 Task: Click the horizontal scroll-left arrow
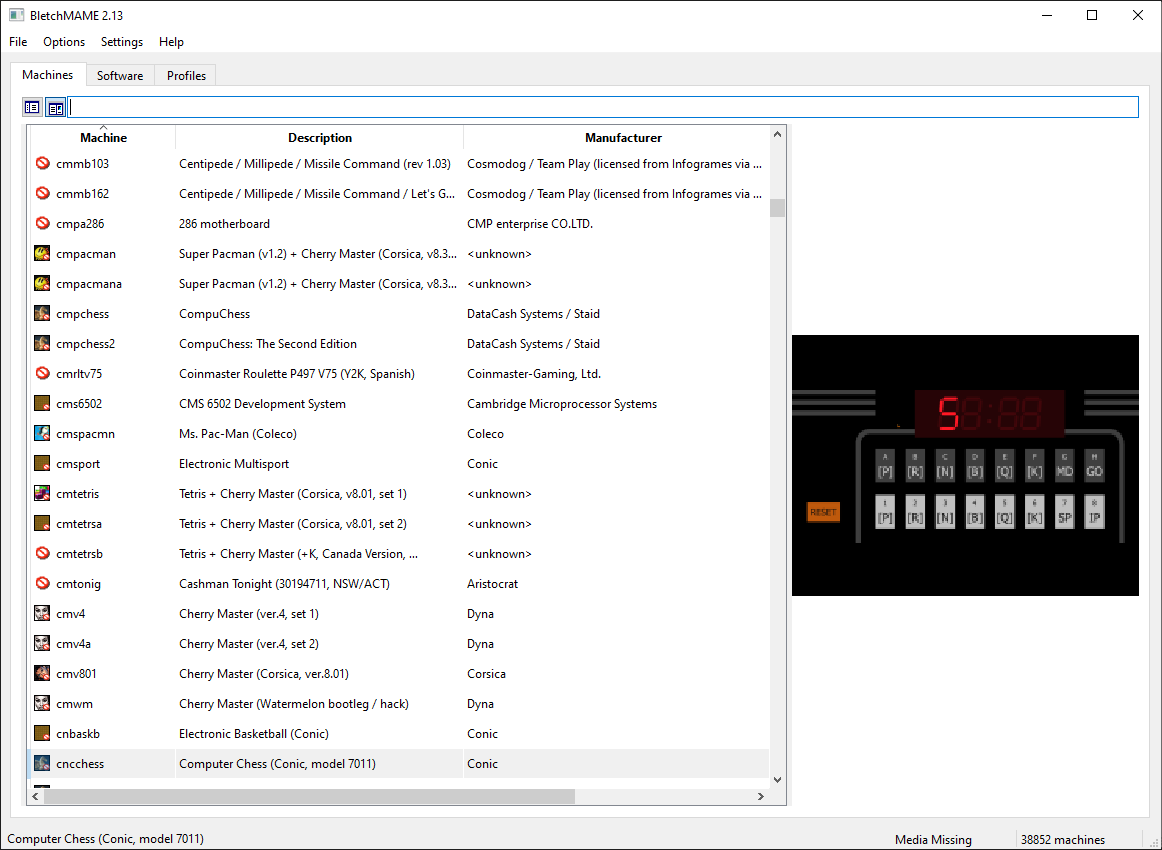(35, 797)
